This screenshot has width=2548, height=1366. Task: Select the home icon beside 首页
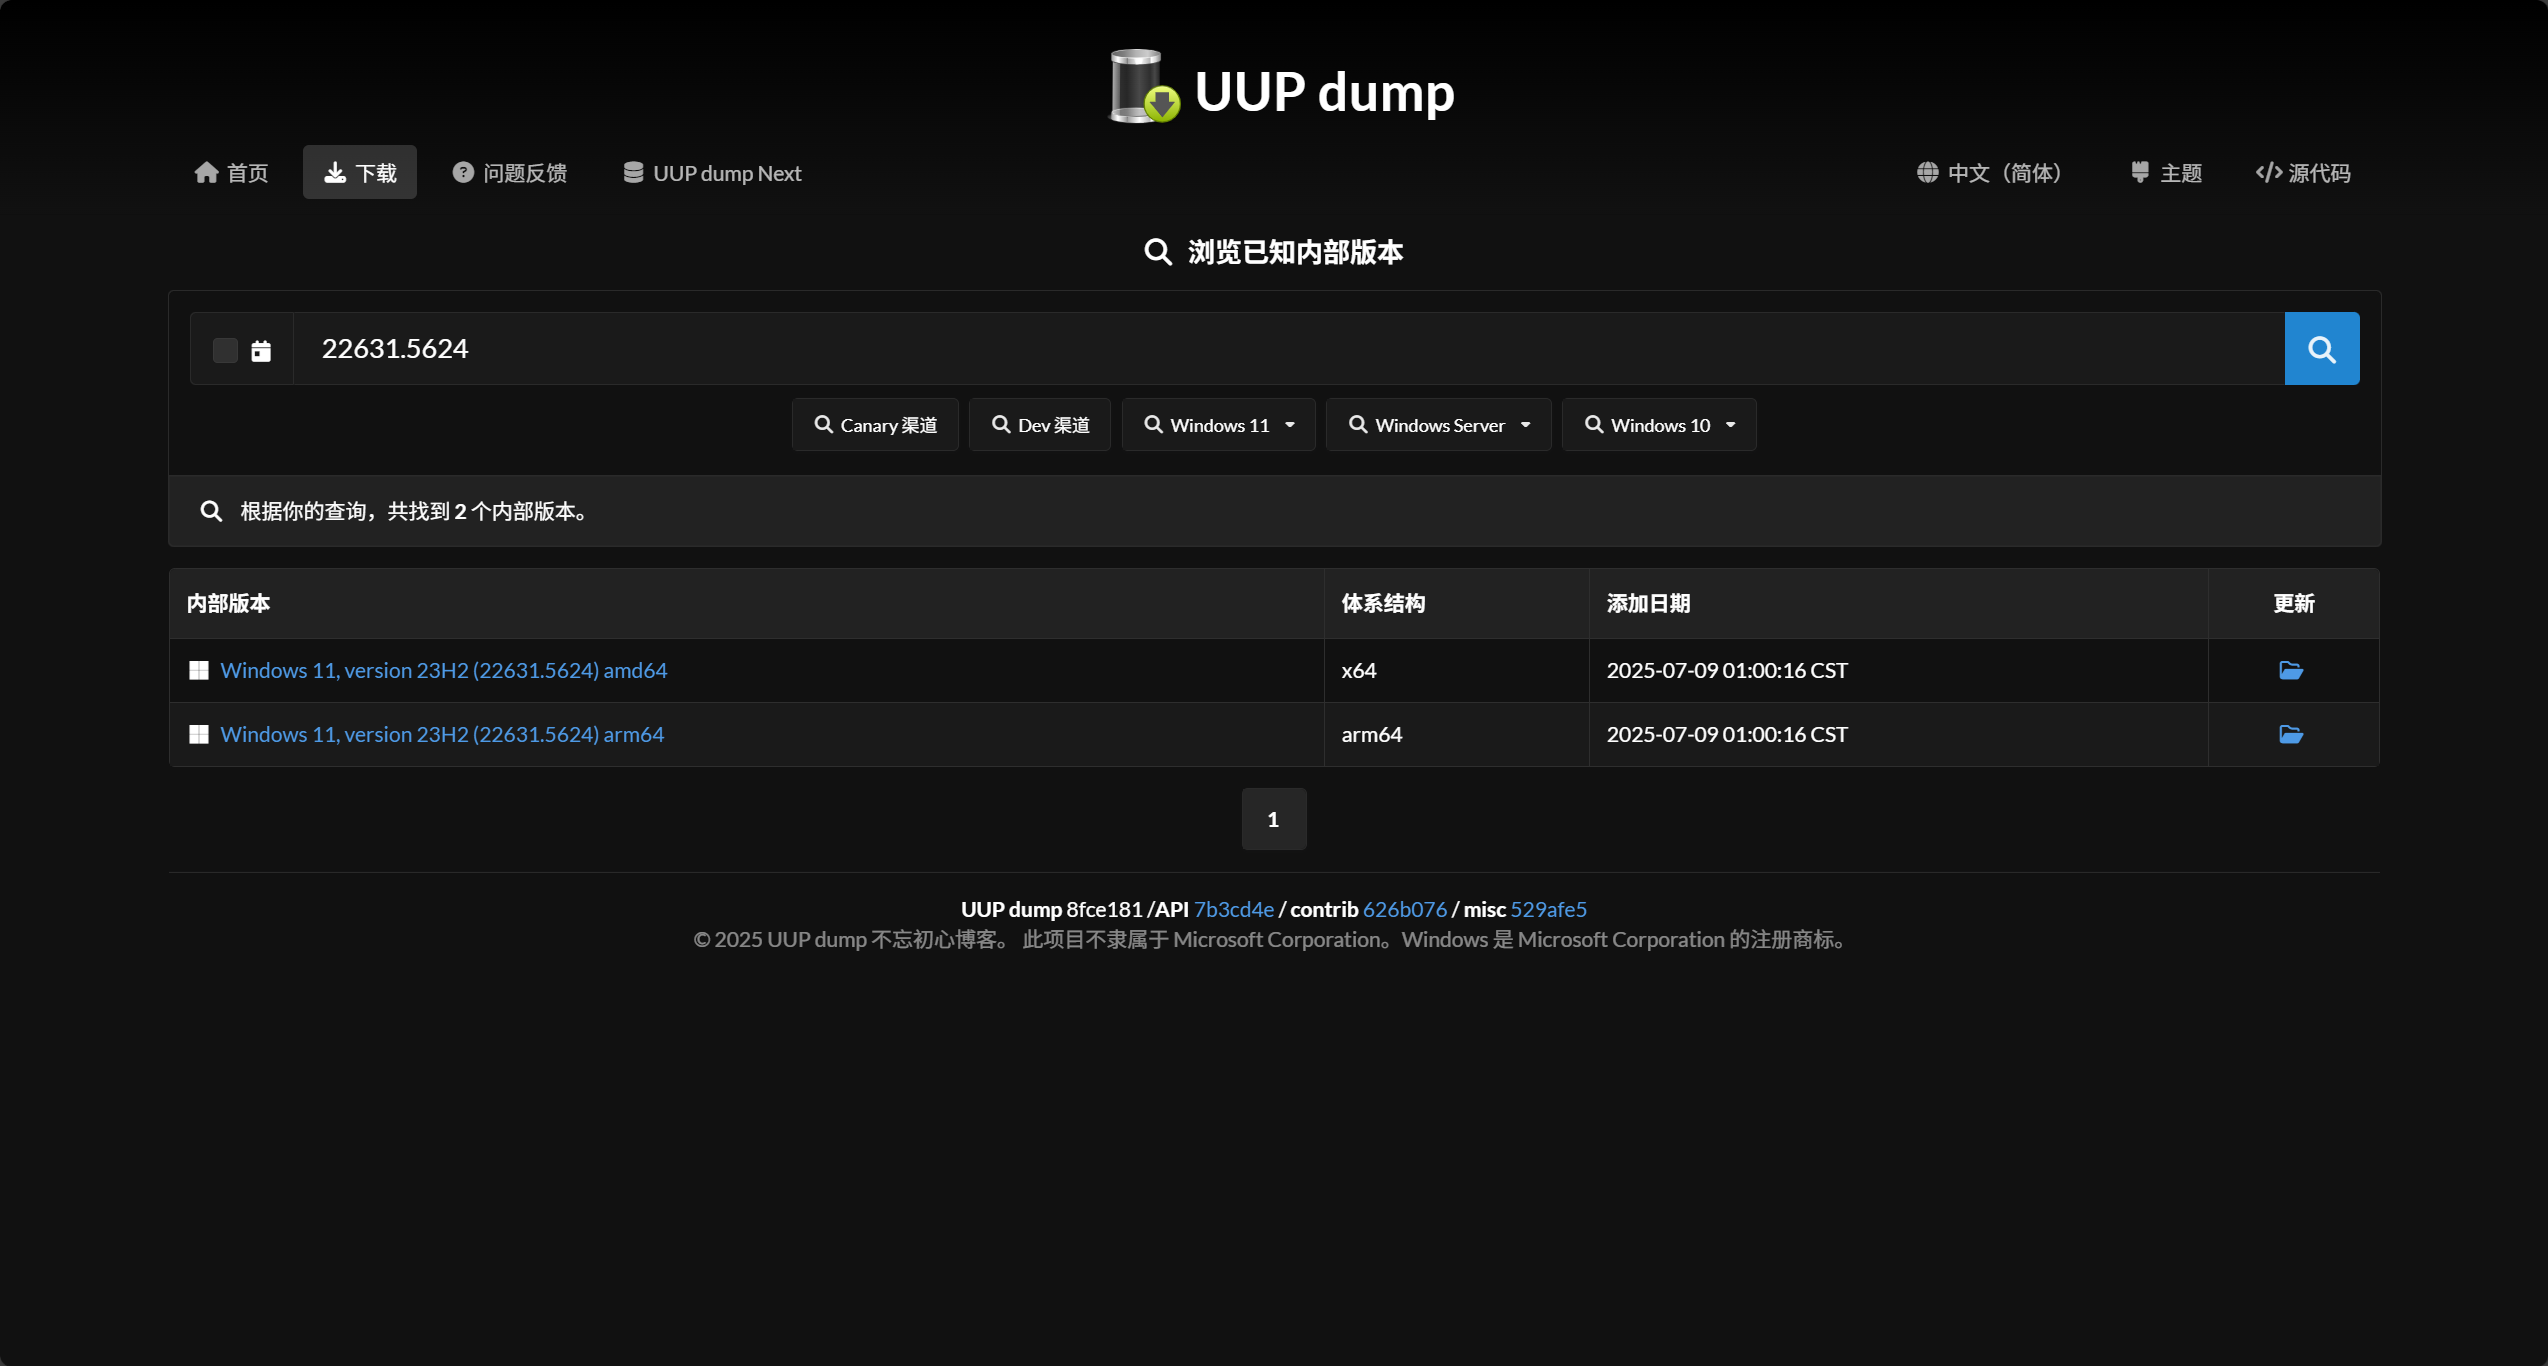click(x=208, y=171)
